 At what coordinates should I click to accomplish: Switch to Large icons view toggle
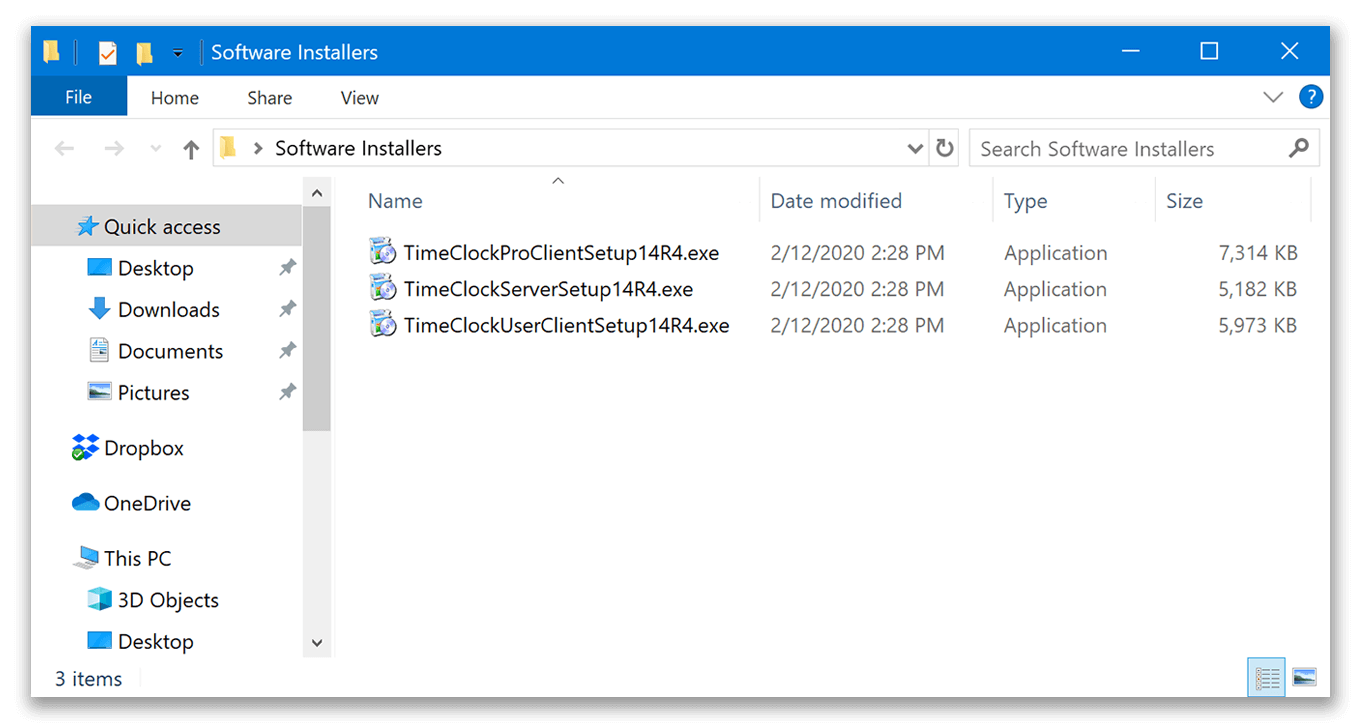pyautogui.click(x=1304, y=678)
